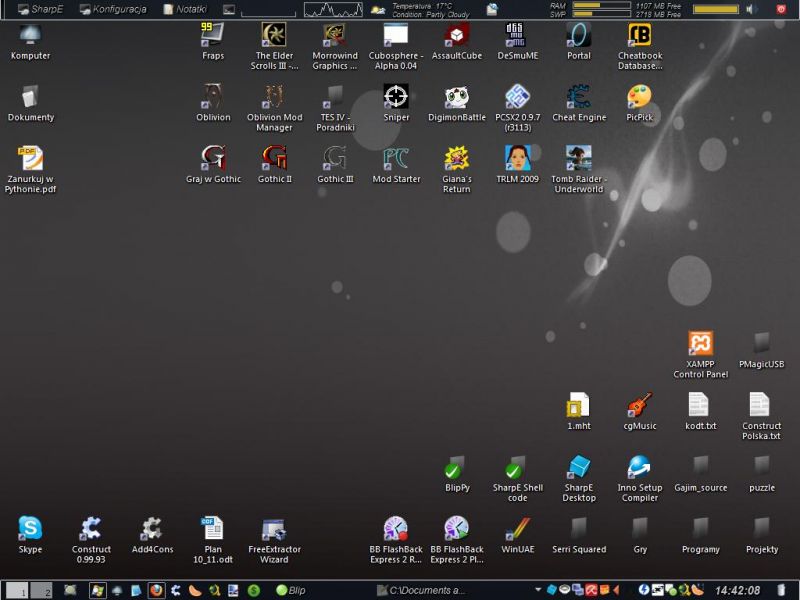800x600 pixels.
Task: Launch Fraps from the desktop
Action: click(213, 42)
